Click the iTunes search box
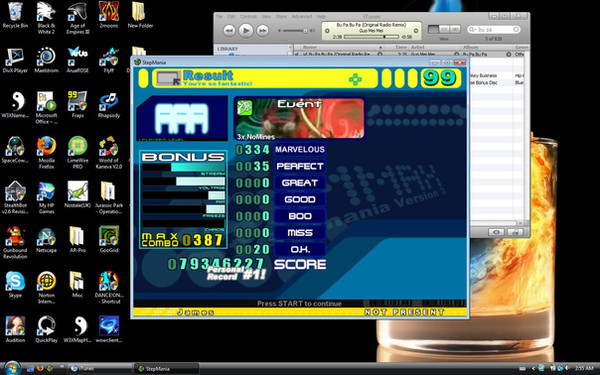600x375 pixels. [x=494, y=29]
